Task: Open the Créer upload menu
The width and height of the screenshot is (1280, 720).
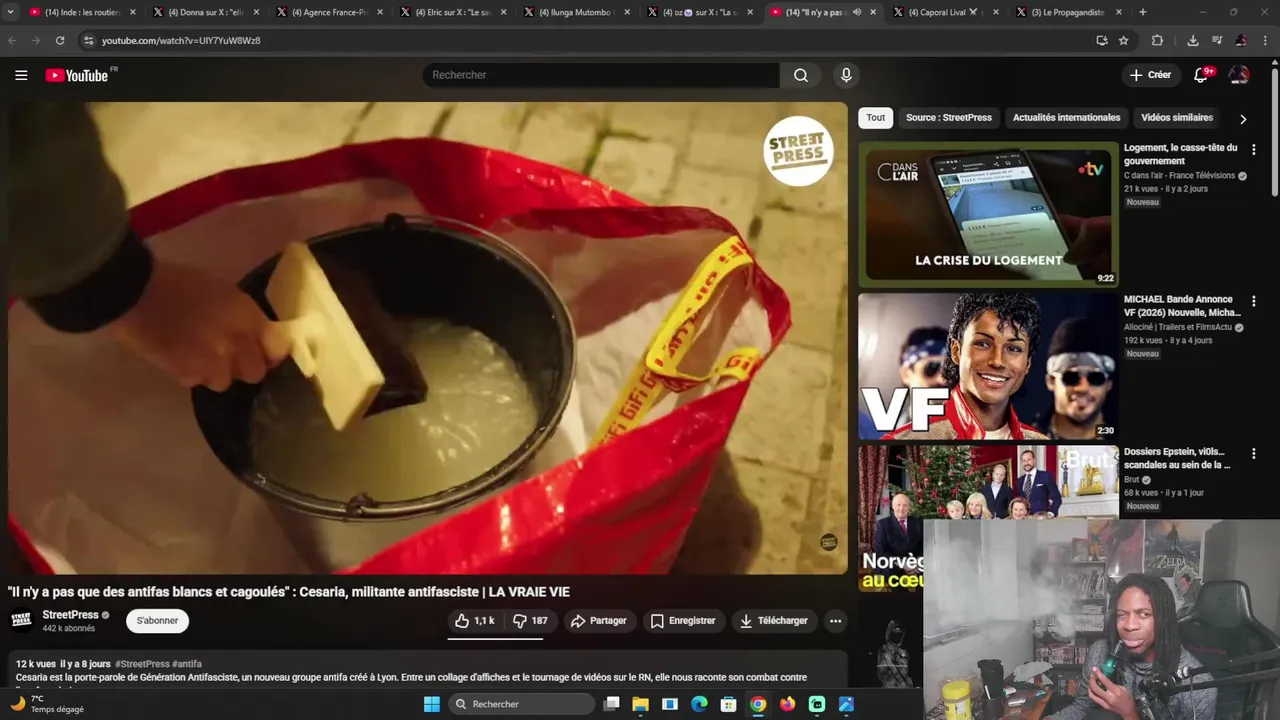Action: click(x=1150, y=75)
